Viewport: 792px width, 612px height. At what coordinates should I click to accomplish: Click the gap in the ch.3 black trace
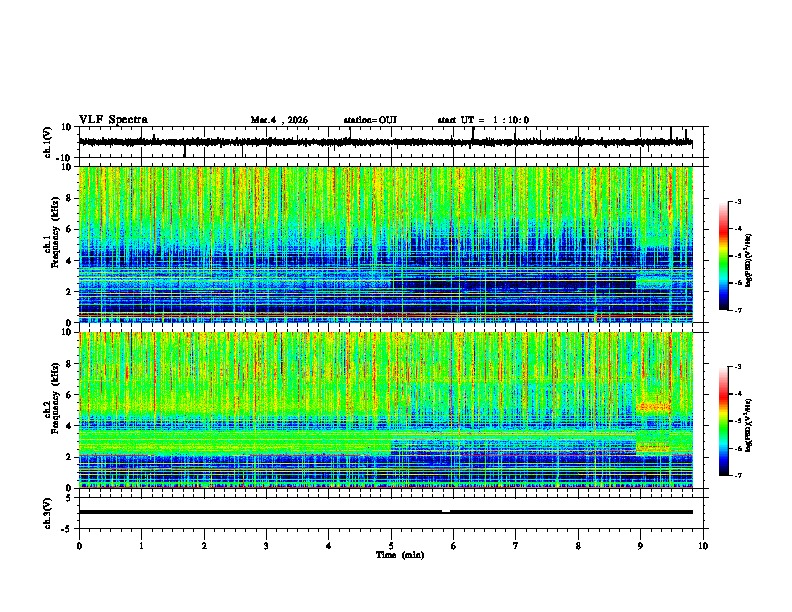[x=446, y=511]
